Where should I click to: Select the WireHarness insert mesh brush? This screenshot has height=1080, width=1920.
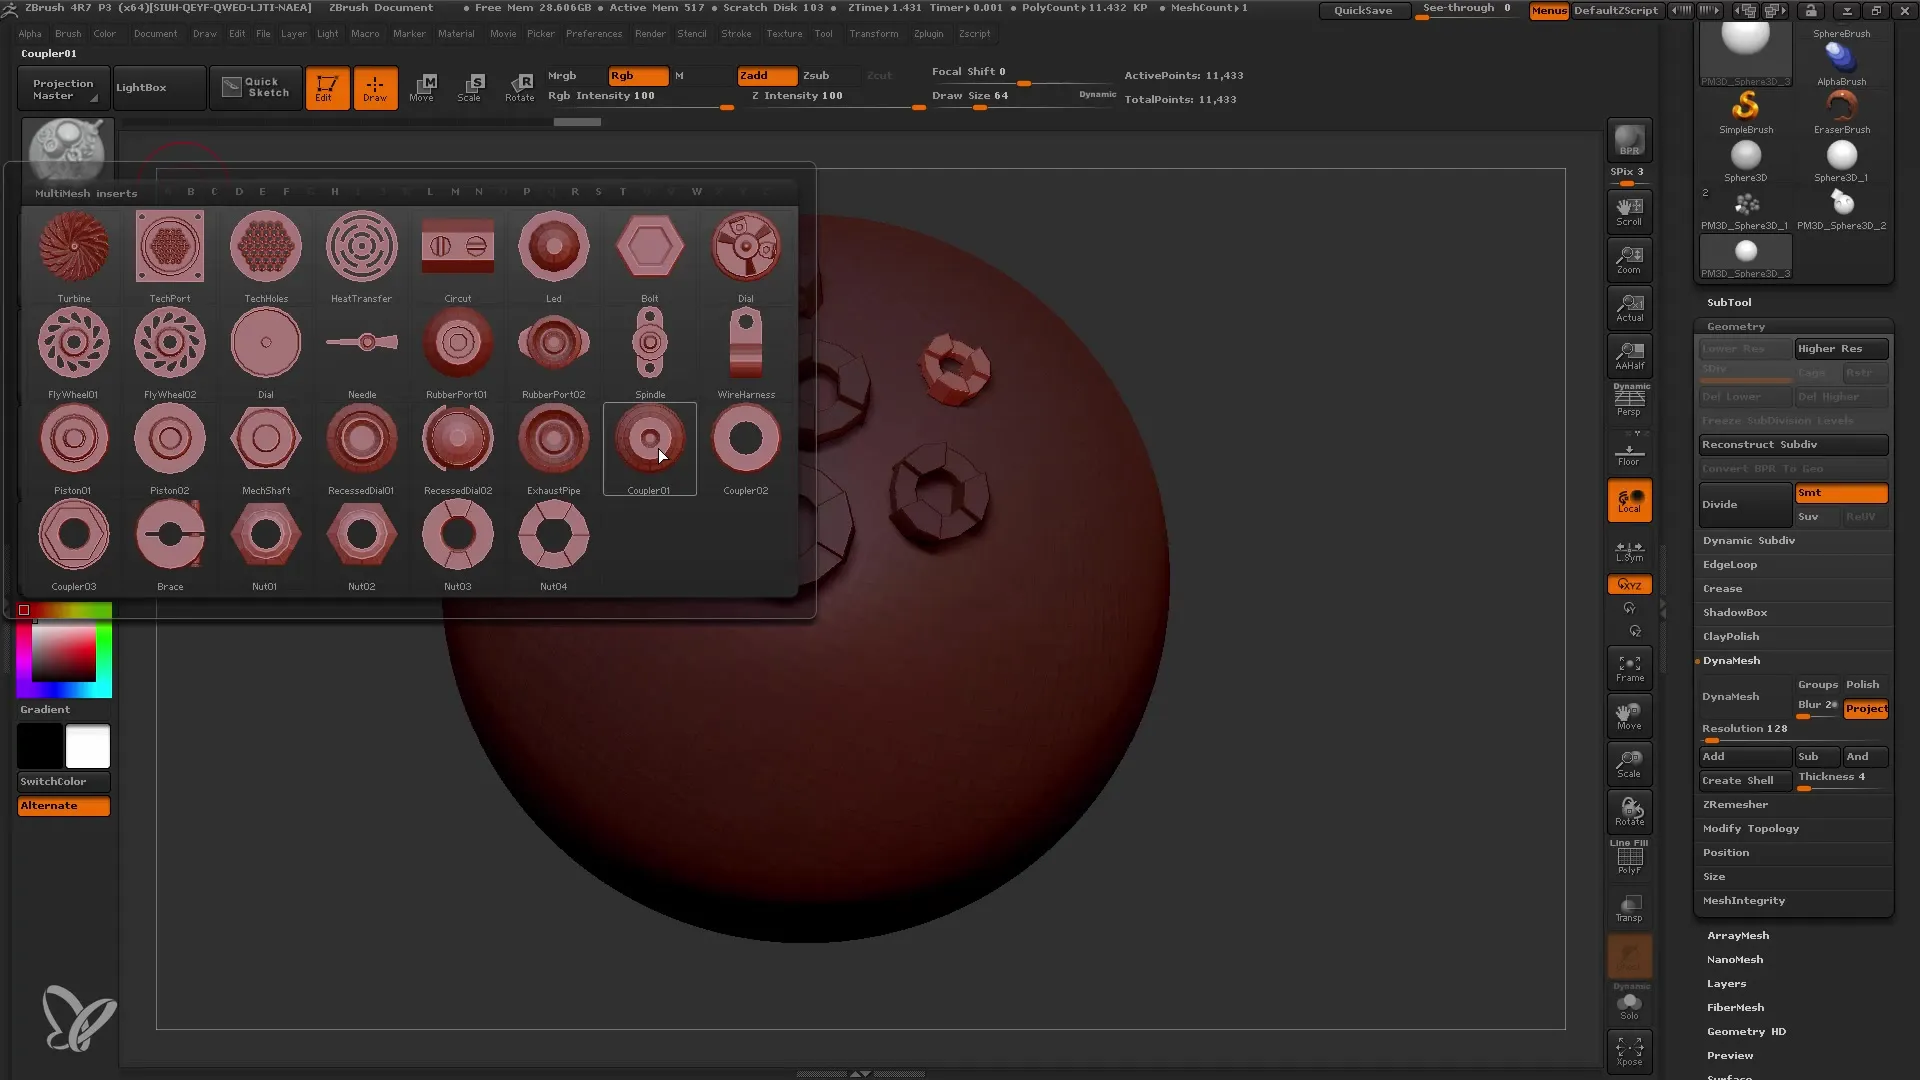[x=745, y=344]
